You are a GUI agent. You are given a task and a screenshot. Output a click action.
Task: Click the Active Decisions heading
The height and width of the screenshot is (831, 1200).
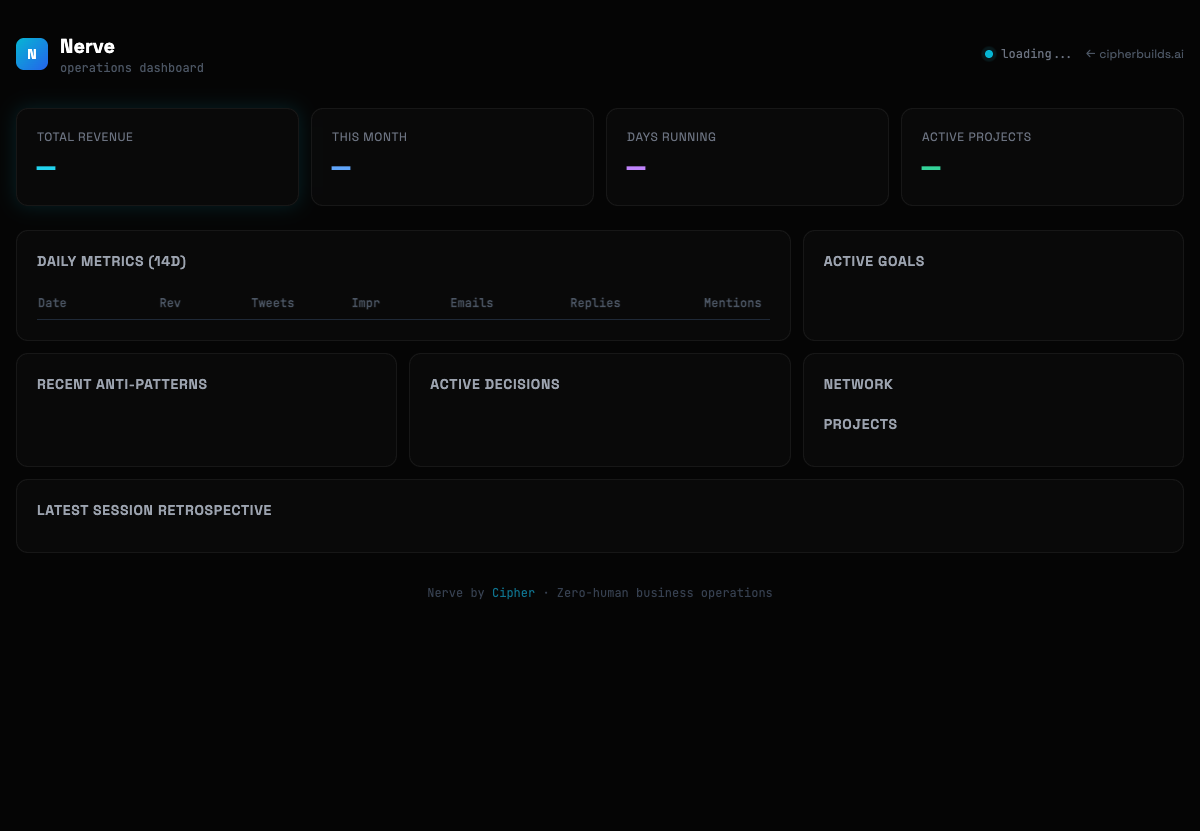tap(495, 384)
